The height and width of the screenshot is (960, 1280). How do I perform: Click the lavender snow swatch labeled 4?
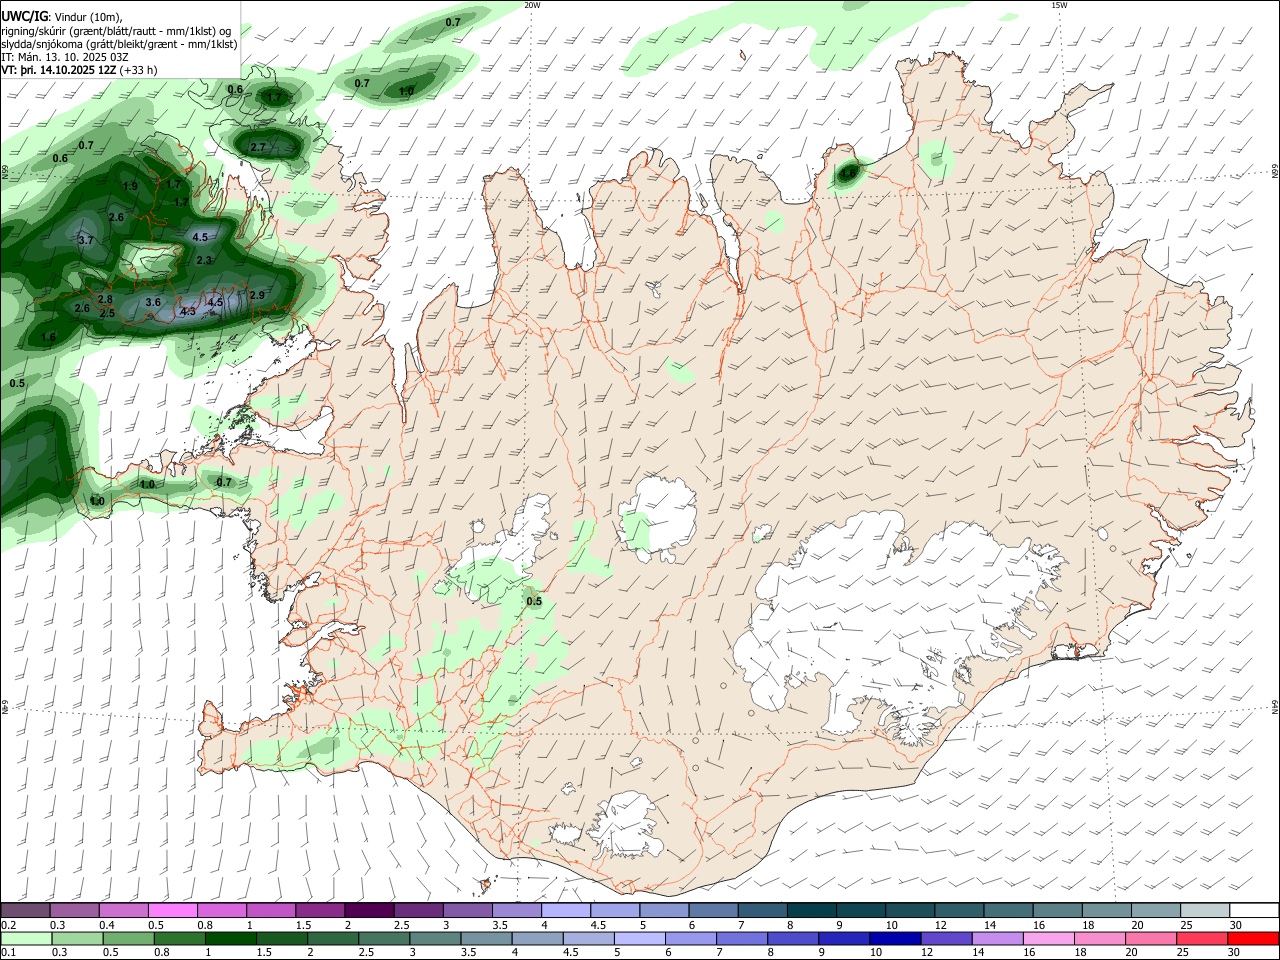tap(566, 911)
